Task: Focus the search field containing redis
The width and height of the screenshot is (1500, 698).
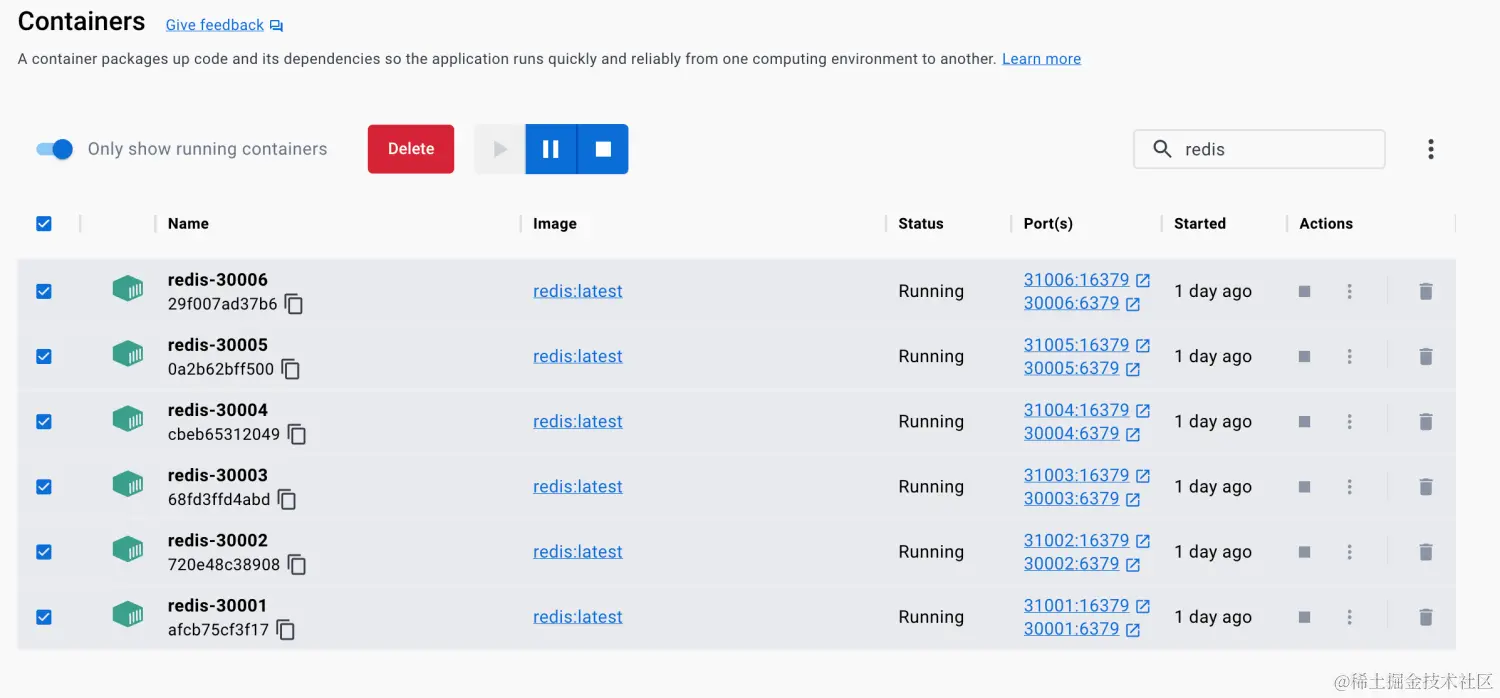Action: (1259, 149)
